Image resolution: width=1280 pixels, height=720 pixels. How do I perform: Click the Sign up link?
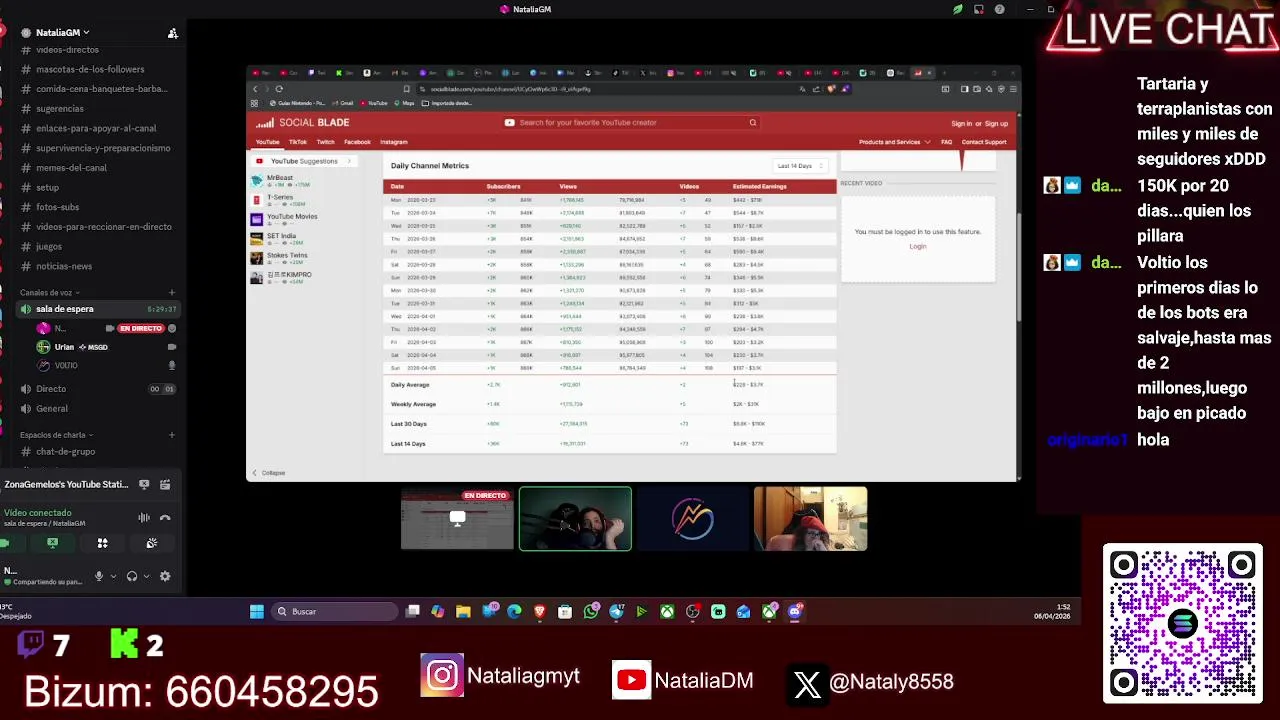point(996,123)
